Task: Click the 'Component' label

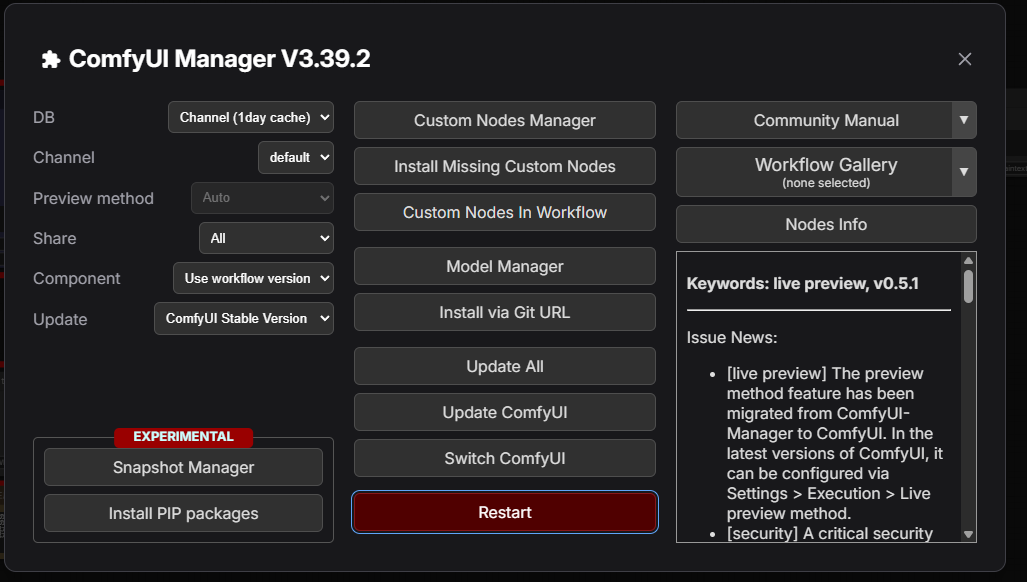Action: coord(77,278)
